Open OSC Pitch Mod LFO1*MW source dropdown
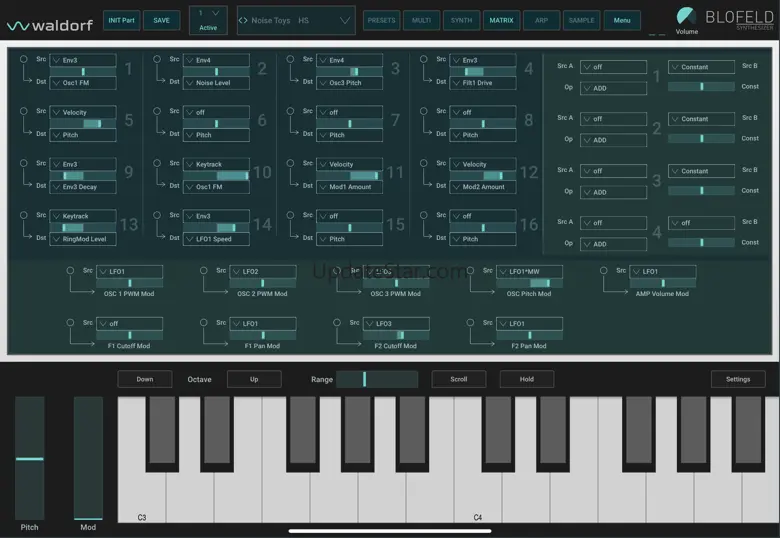The width and height of the screenshot is (780, 538). click(x=530, y=271)
